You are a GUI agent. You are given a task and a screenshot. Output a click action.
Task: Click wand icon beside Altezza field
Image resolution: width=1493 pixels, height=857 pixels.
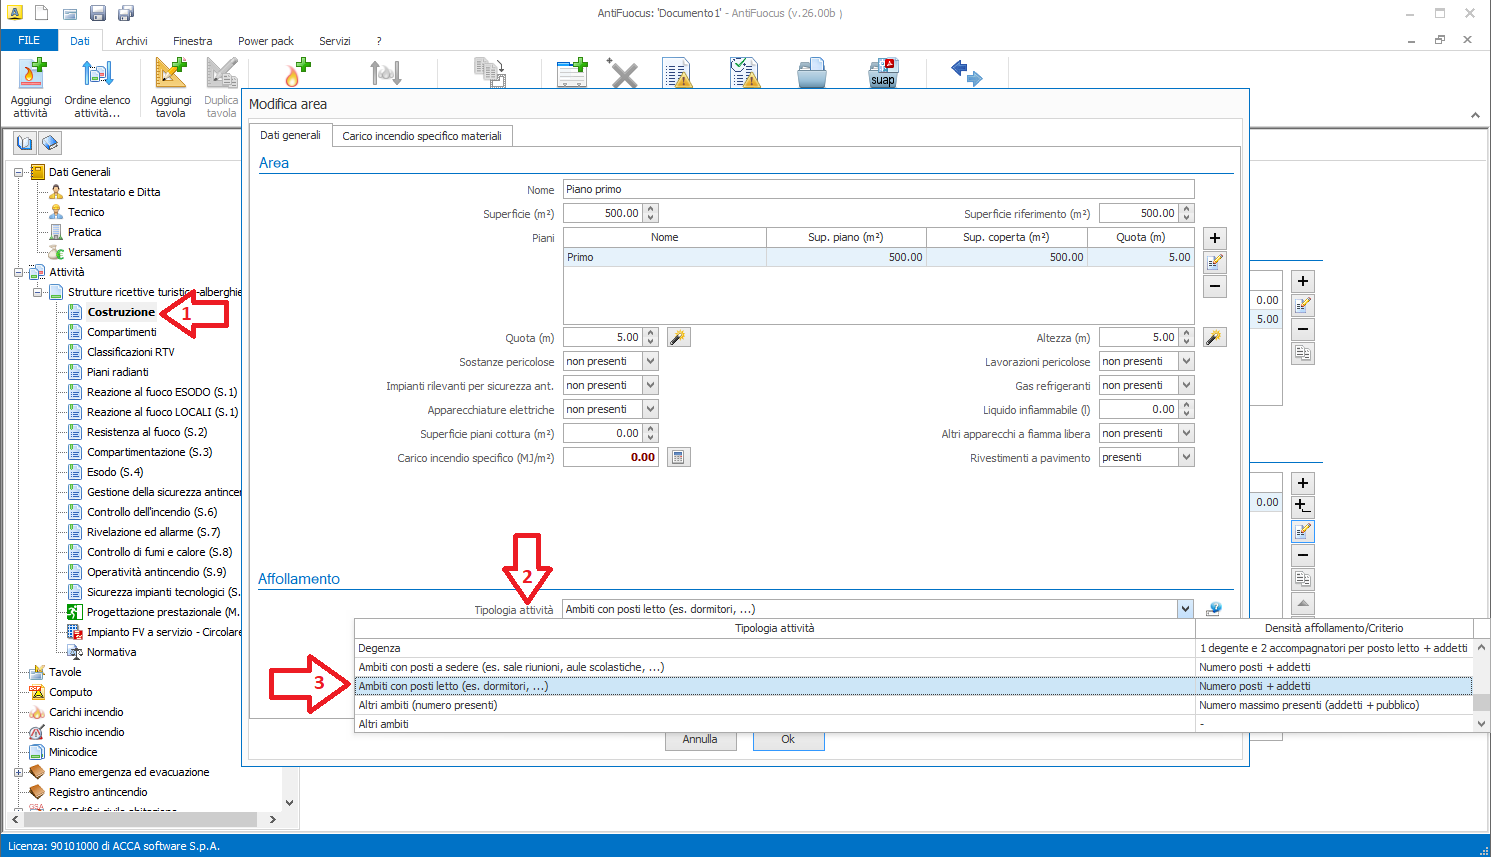click(x=1214, y=338)
